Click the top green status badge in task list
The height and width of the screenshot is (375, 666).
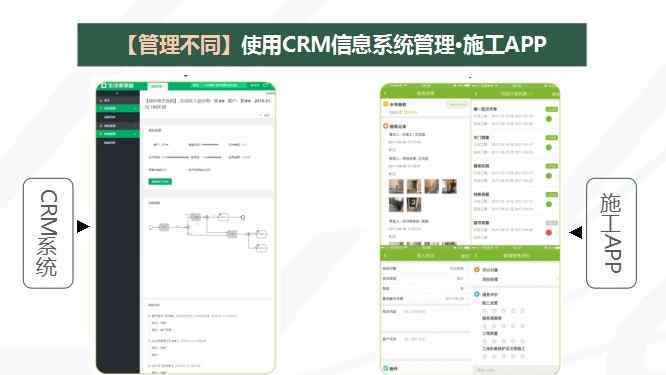pos(551,110)
